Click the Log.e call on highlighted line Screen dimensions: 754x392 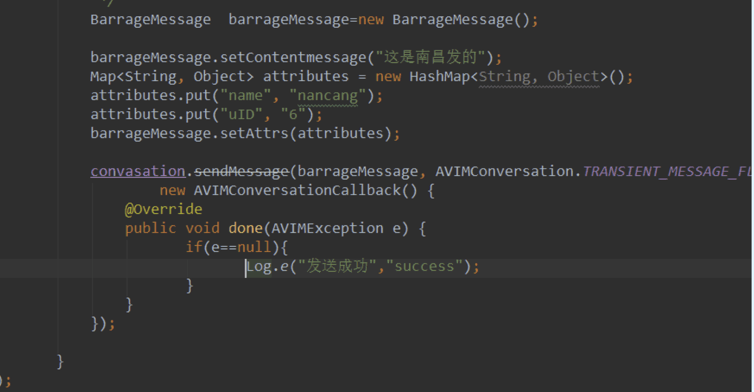[x=267, y=266]
